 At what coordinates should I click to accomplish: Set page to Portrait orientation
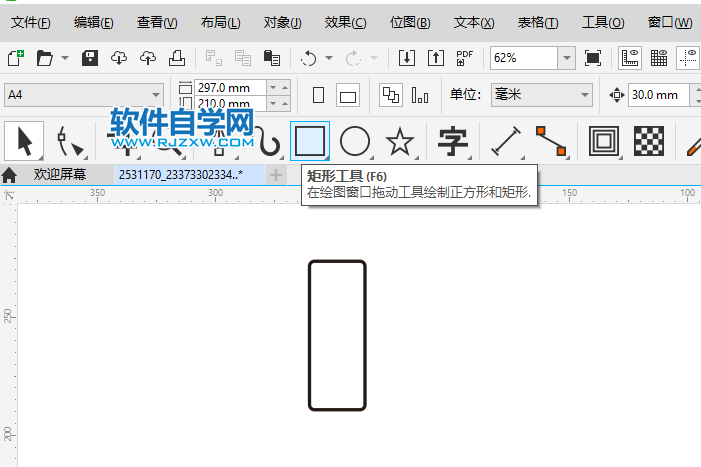click(x=318, y=95)
